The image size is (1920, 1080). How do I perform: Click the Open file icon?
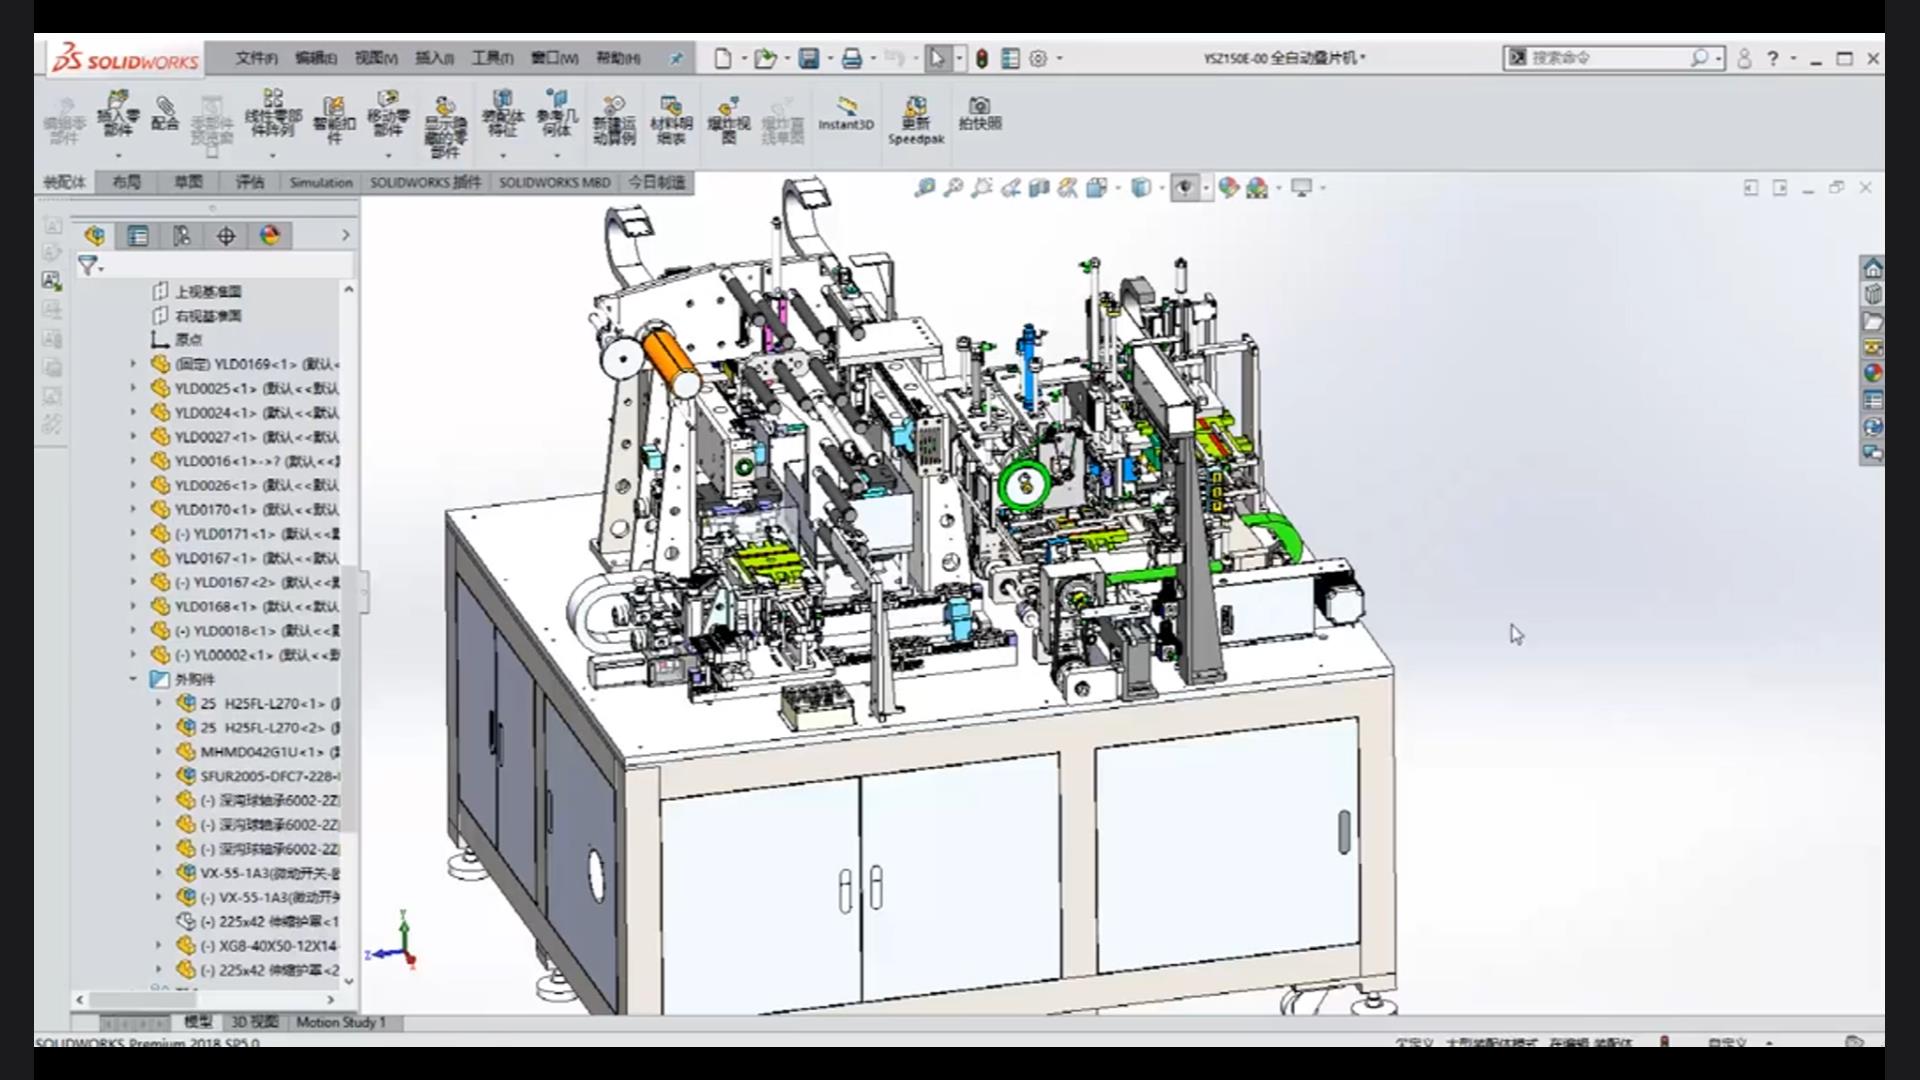[765, 59]
